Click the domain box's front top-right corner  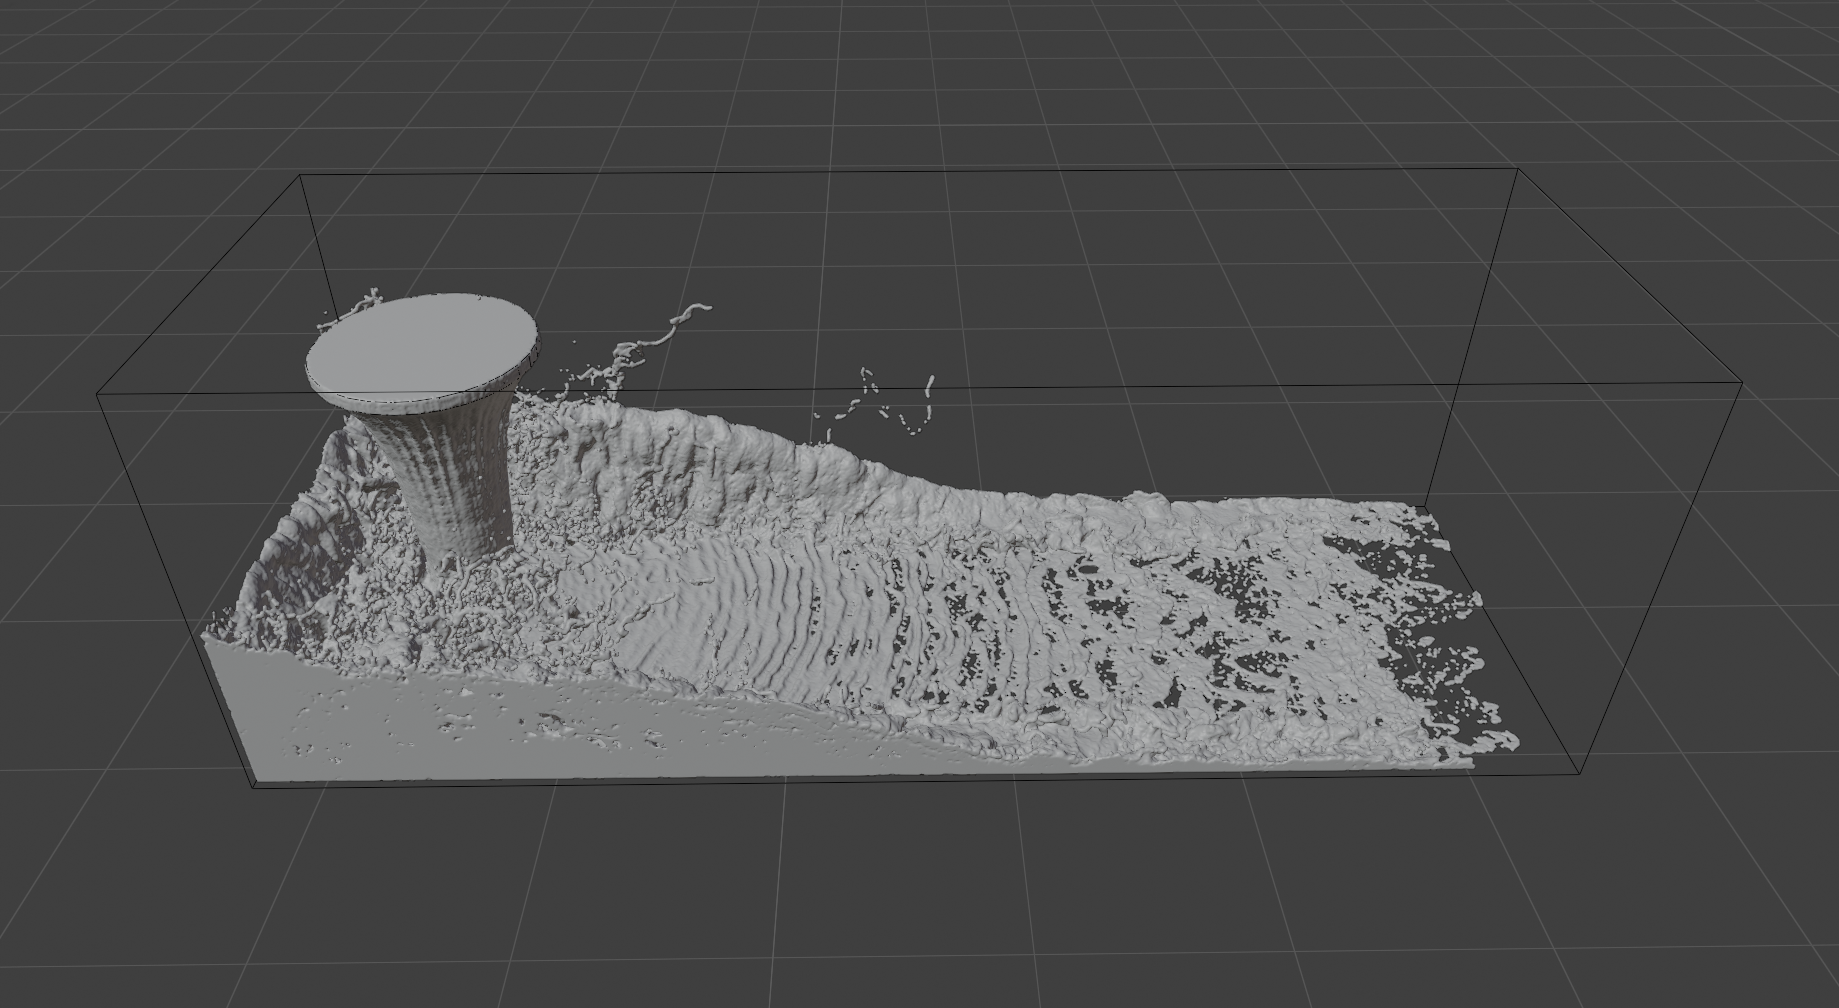click(1743, 382)
